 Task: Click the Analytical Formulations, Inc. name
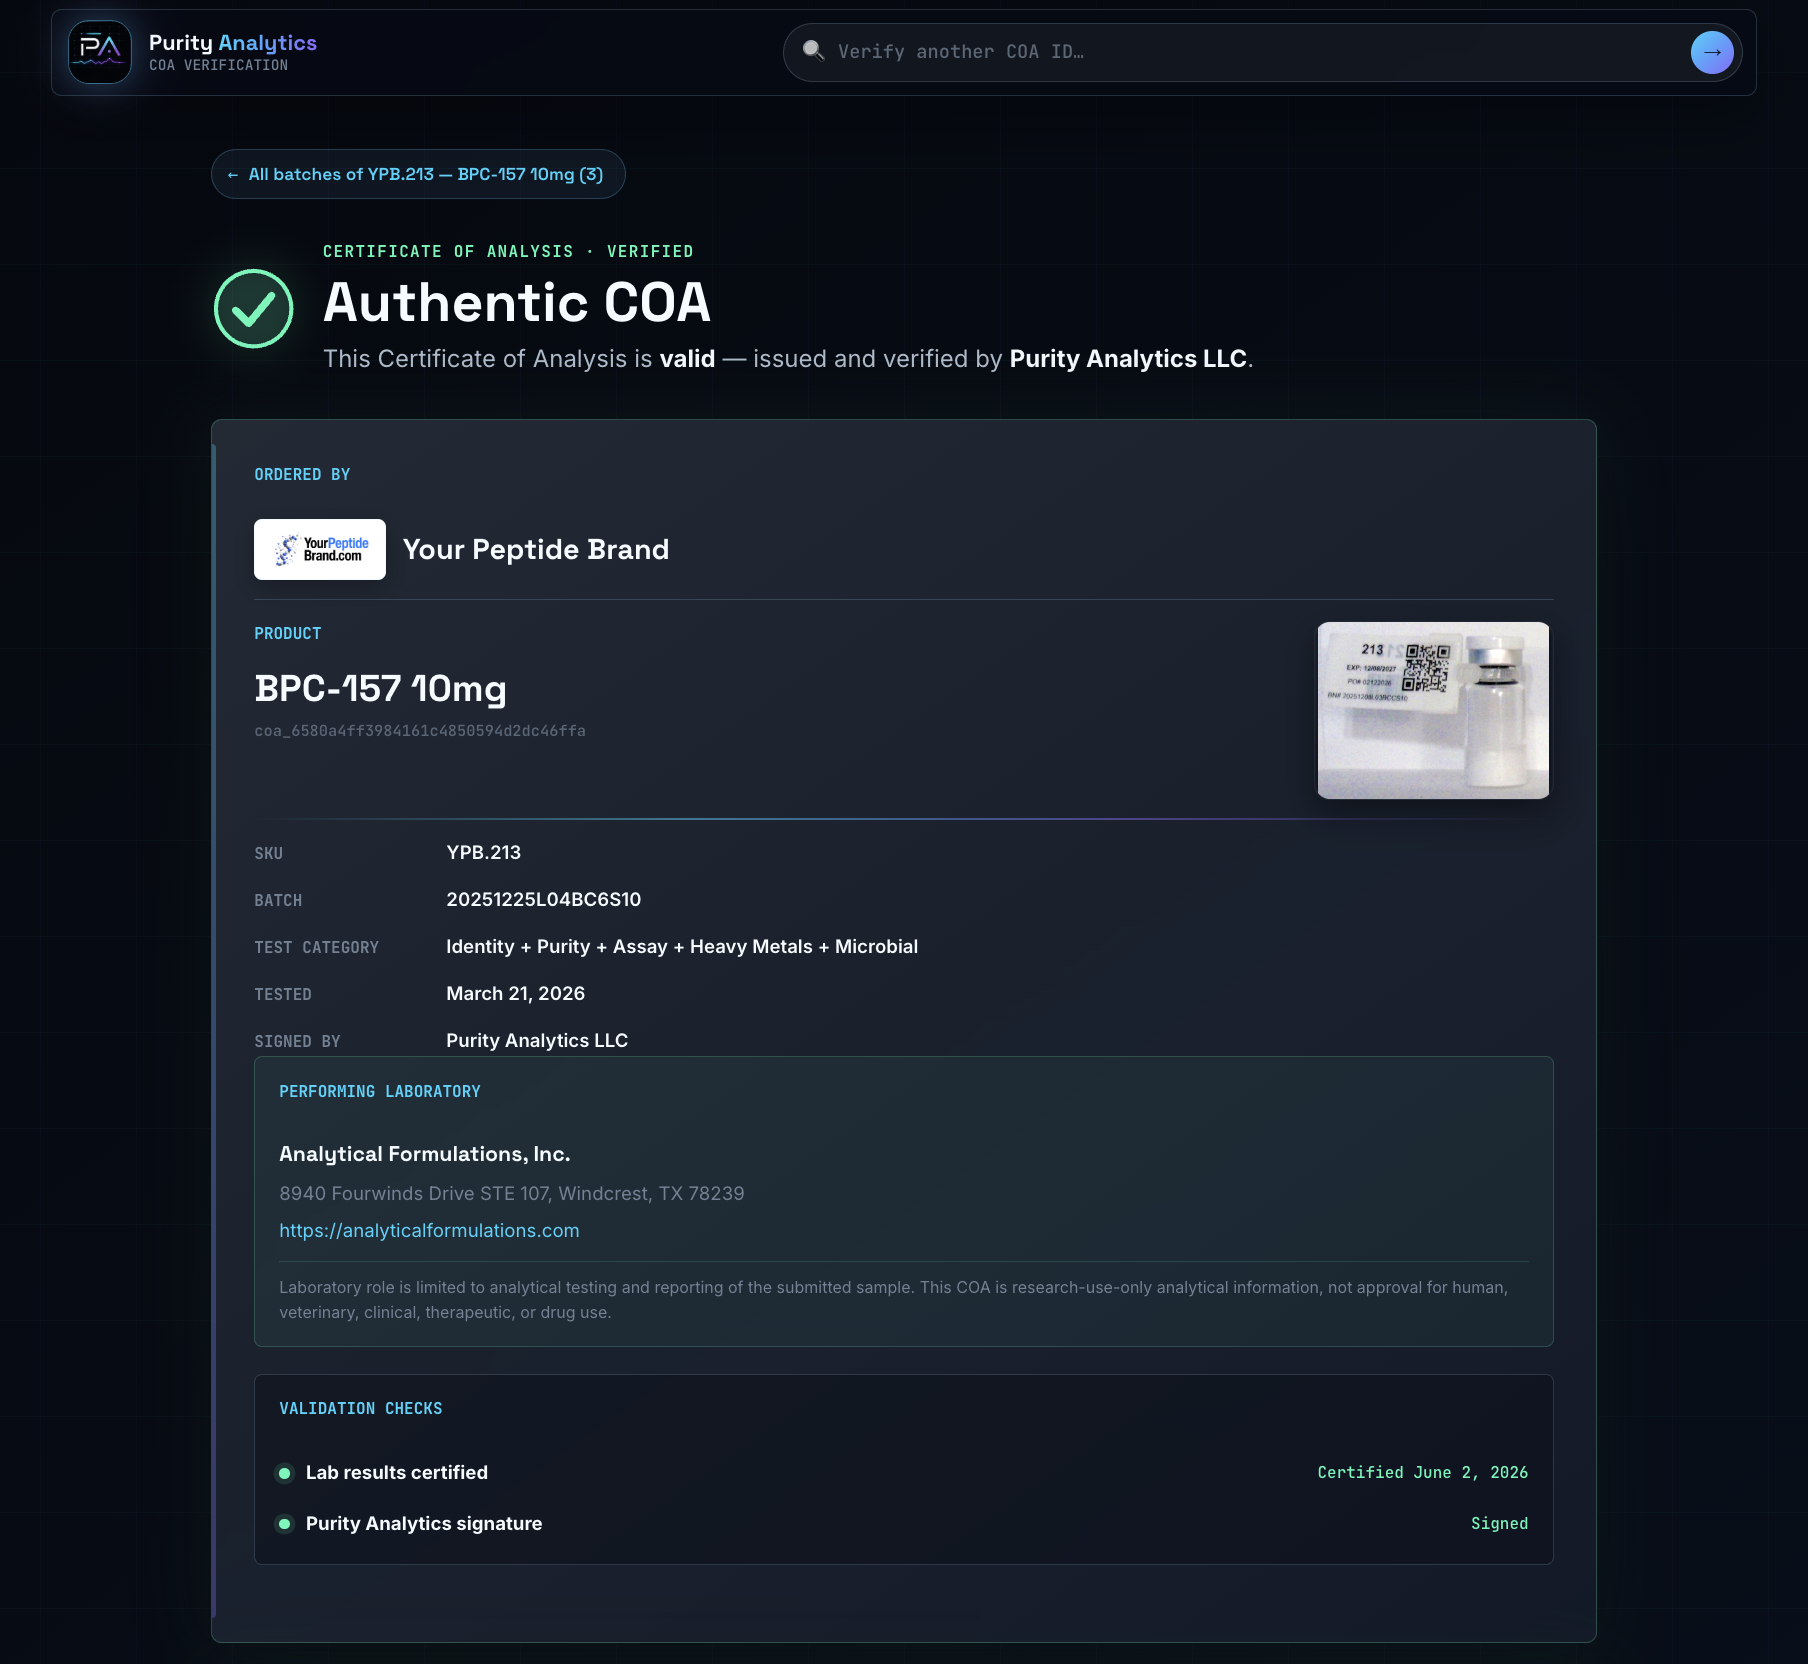coord(425,1154)
